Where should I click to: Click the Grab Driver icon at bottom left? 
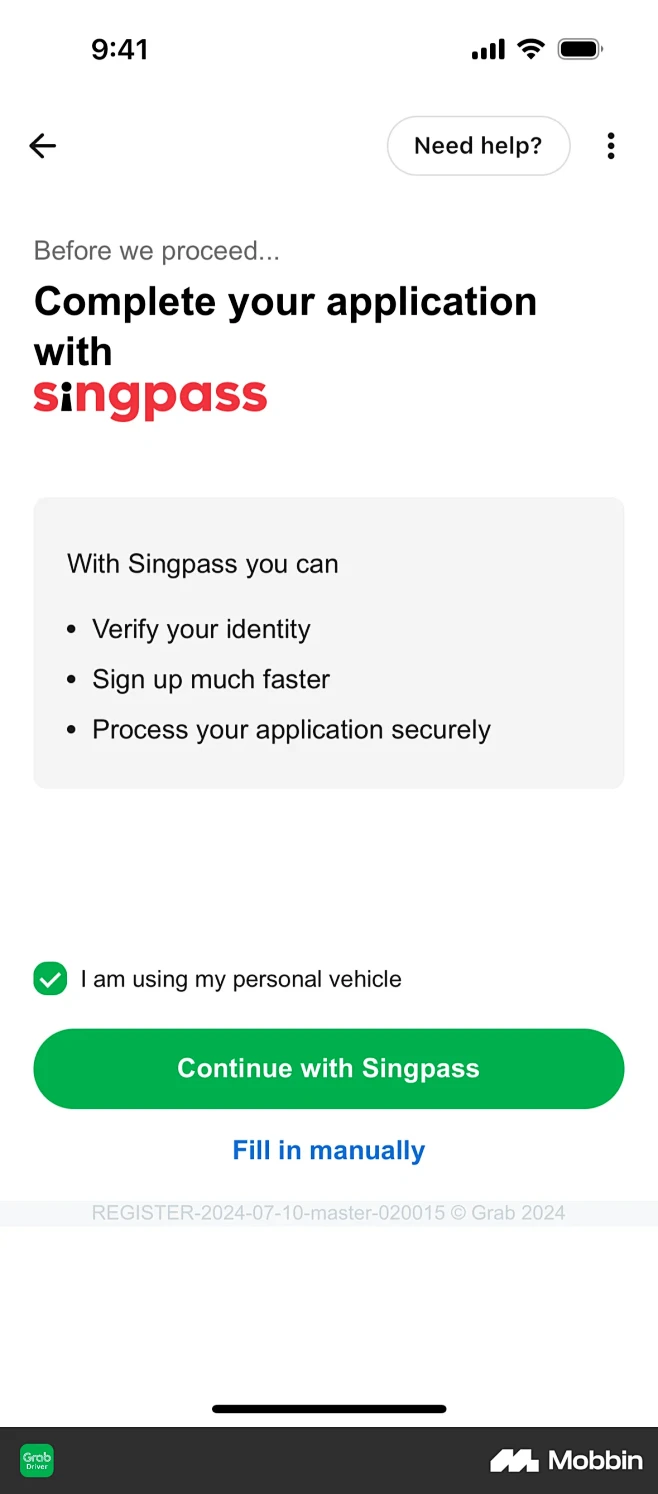pyautogui.click(x=36, y=1460)
